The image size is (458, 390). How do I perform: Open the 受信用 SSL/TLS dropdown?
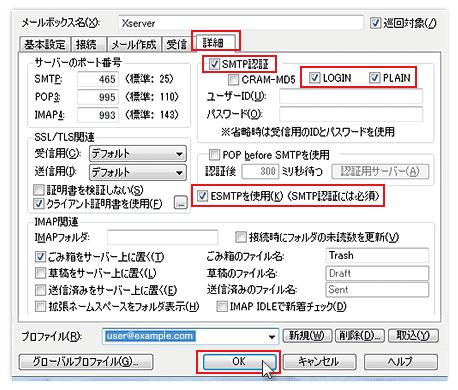138,153
